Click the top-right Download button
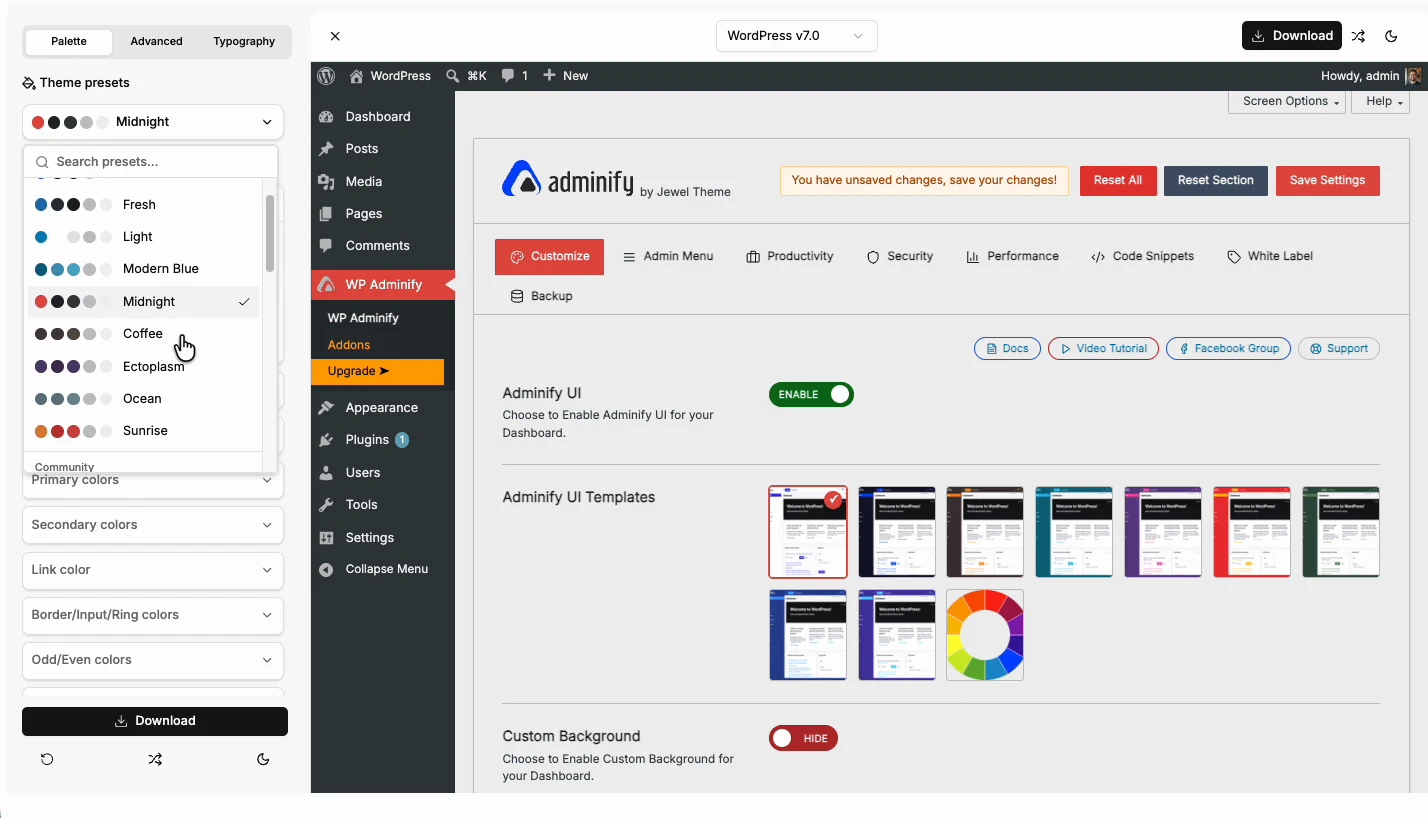The height and width of the screenshot is (818, 1428). pyautogui.click(x=1292, y=36)
